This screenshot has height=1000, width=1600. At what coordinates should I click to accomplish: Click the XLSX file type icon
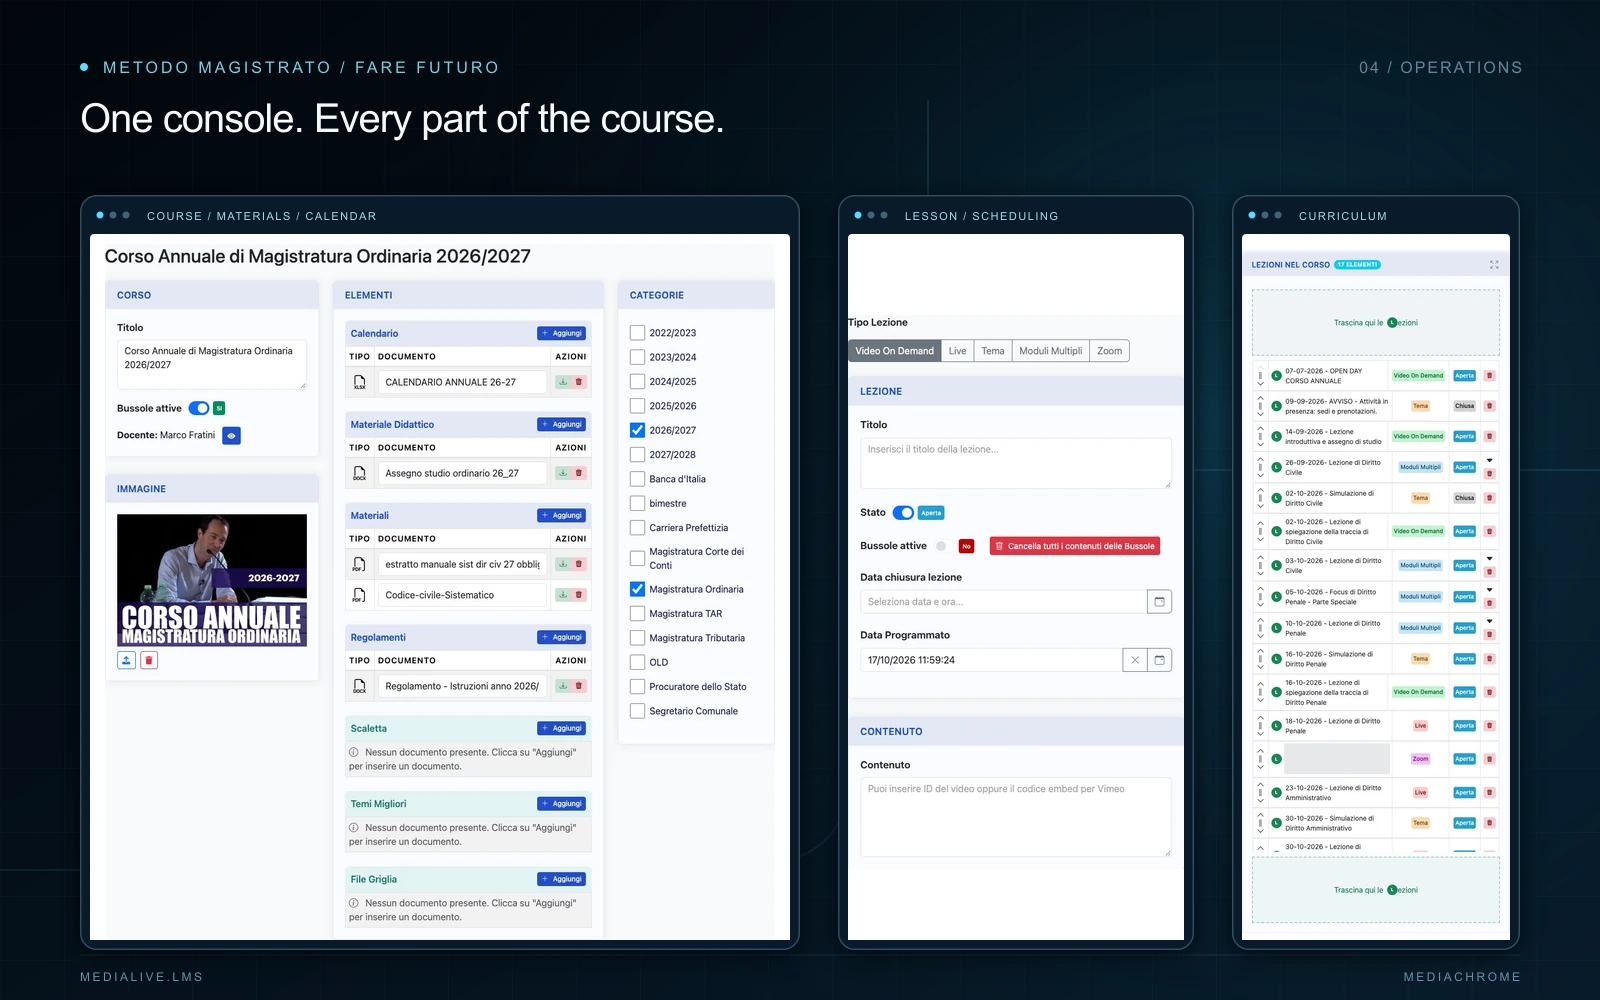pyautogui.click(x=359, y=382)
